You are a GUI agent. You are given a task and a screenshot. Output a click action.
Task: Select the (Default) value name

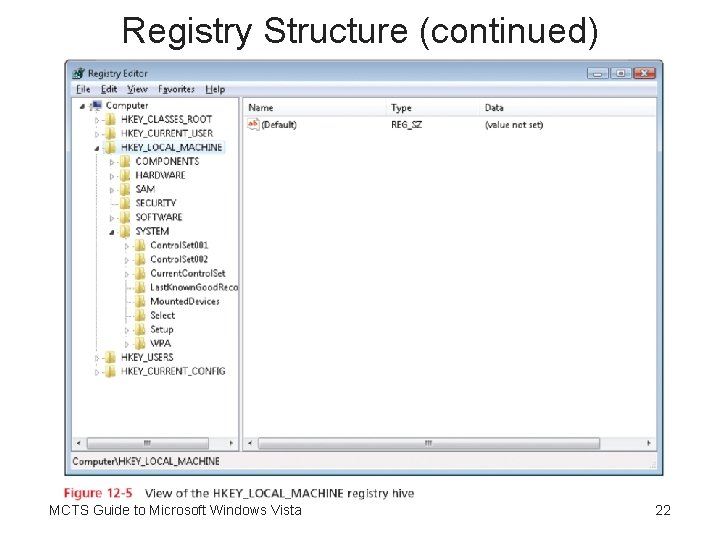[279, 125]
